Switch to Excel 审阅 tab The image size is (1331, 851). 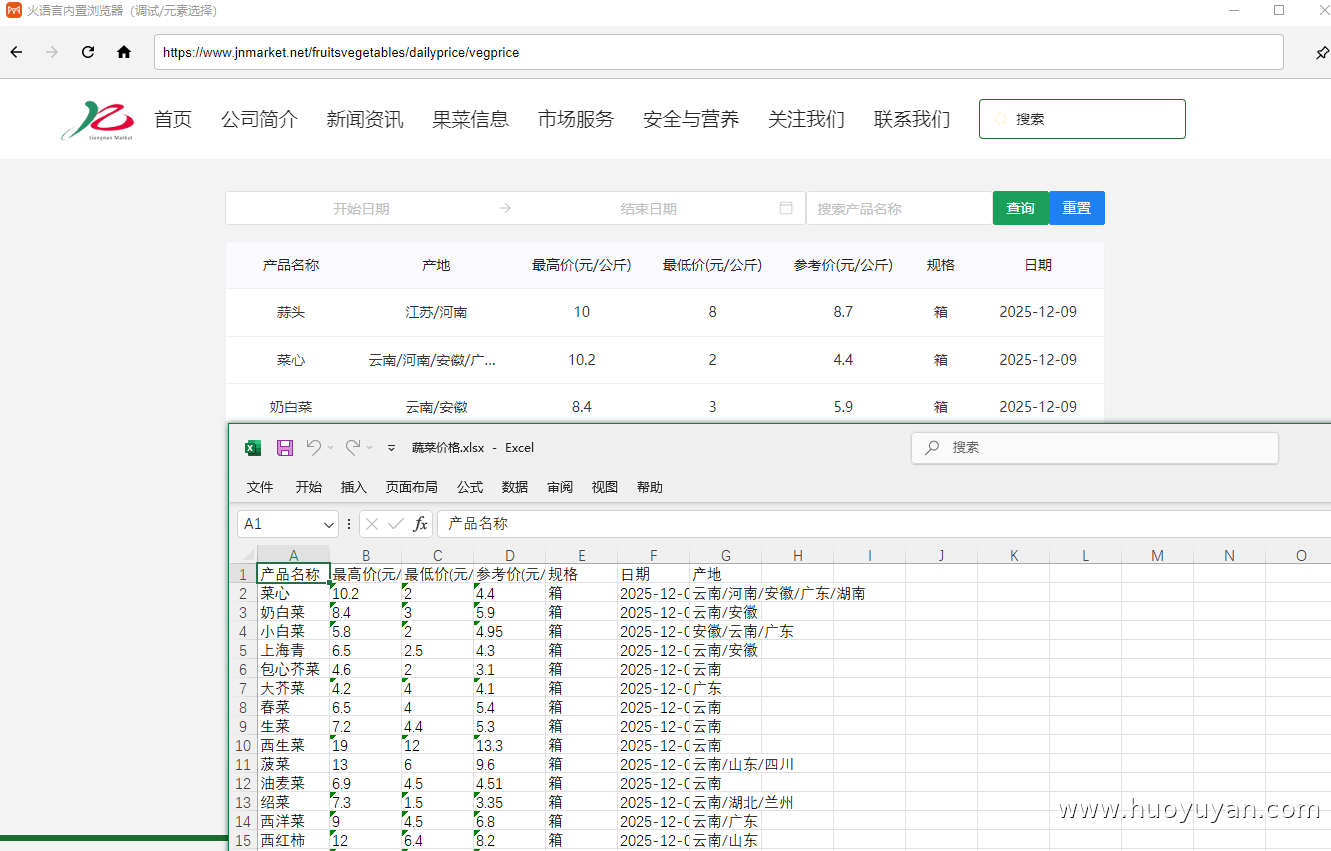coord(560,487)
